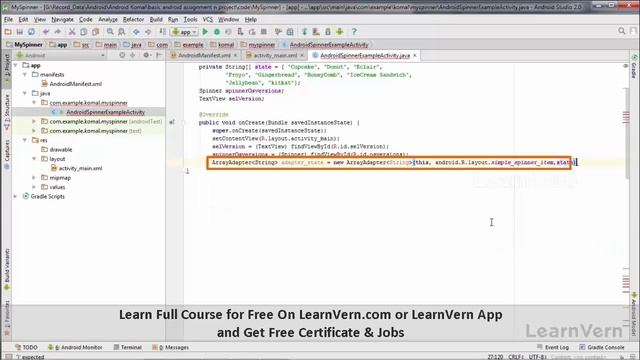The image size is (640, 360).
Task: Click the Synchronize toolbar icon
Action: (x=31, y=32)
